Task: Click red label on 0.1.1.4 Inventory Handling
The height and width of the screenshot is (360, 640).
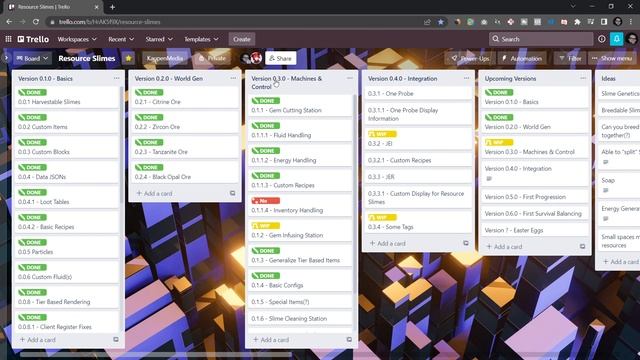Action: click(x=266, y=201)
